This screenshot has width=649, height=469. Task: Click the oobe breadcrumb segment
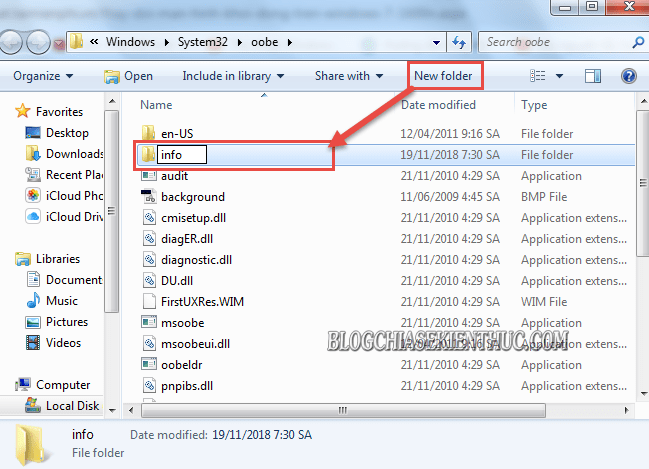(264, 42)
